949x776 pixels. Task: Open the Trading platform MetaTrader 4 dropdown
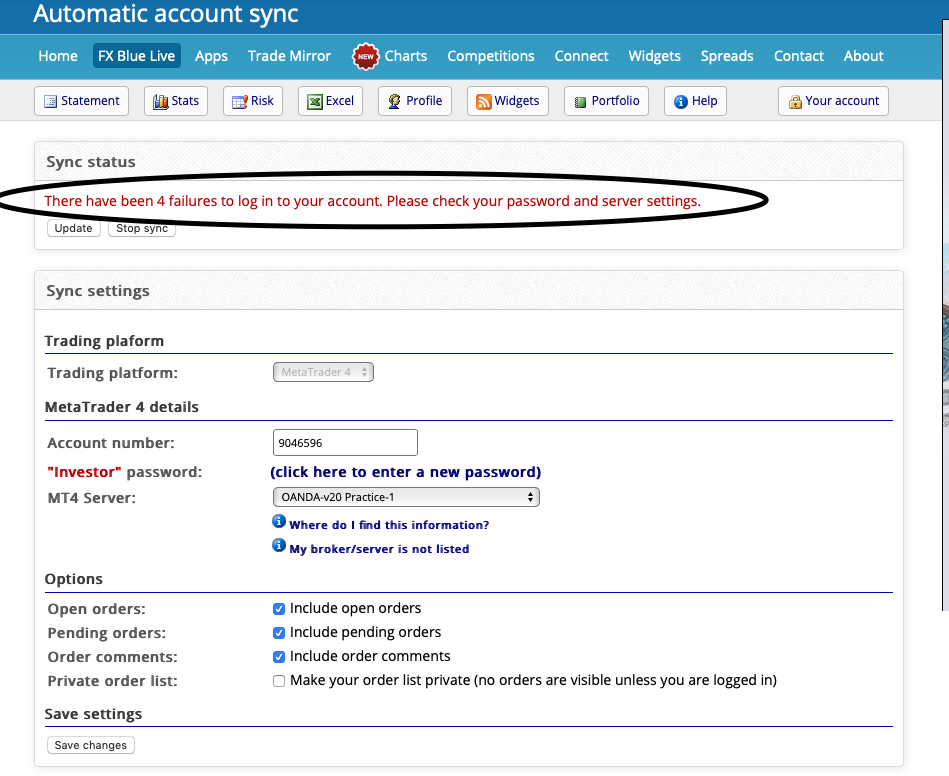tap(323, 372)
